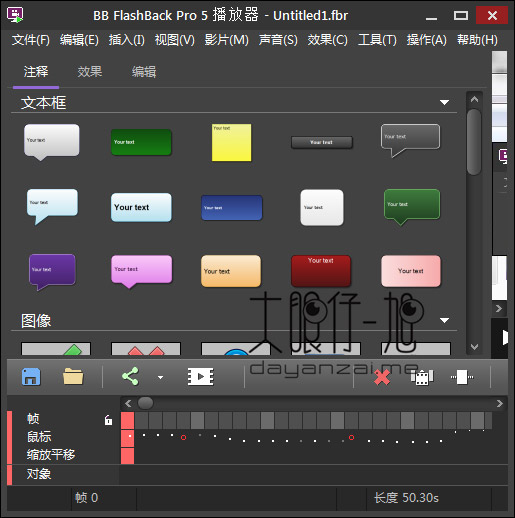Toggle the lock icon on the frame track
This screenshot has width=515, height=518.
[108, 420]
